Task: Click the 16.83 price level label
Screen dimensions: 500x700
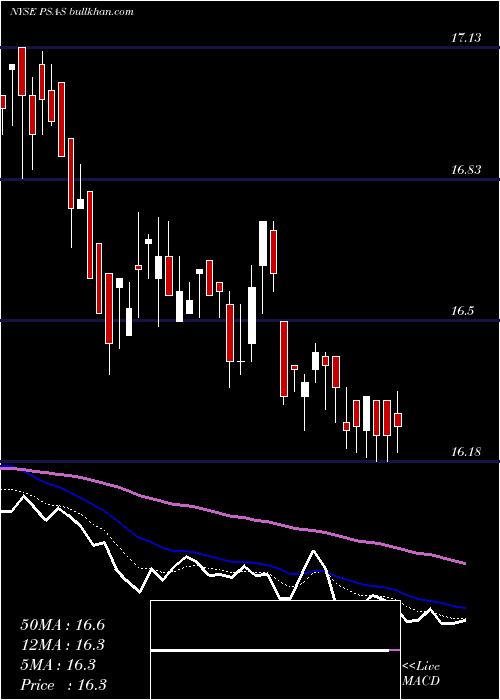Action: point(466,170)
